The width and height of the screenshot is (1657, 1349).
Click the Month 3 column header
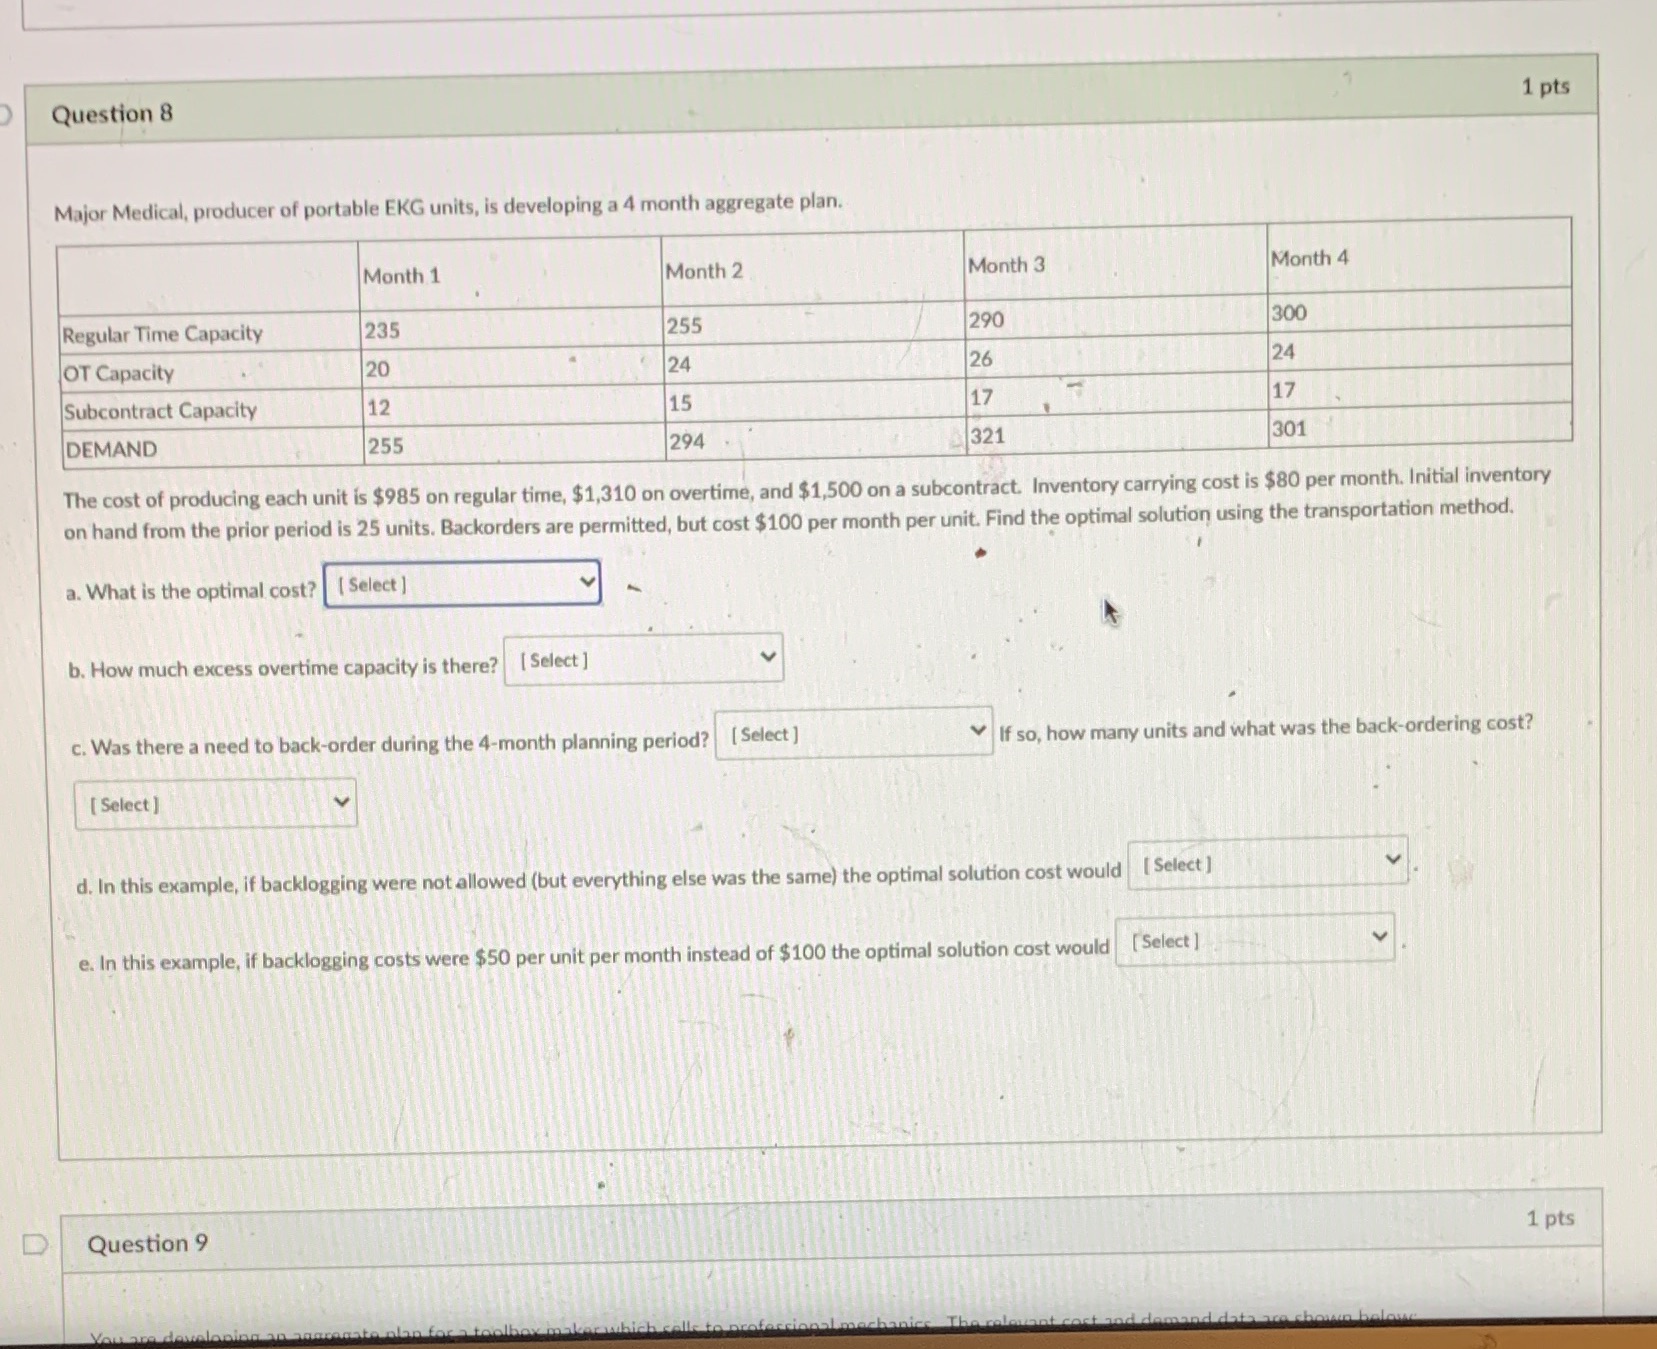pyautogui.click(x=1006, y=265)
